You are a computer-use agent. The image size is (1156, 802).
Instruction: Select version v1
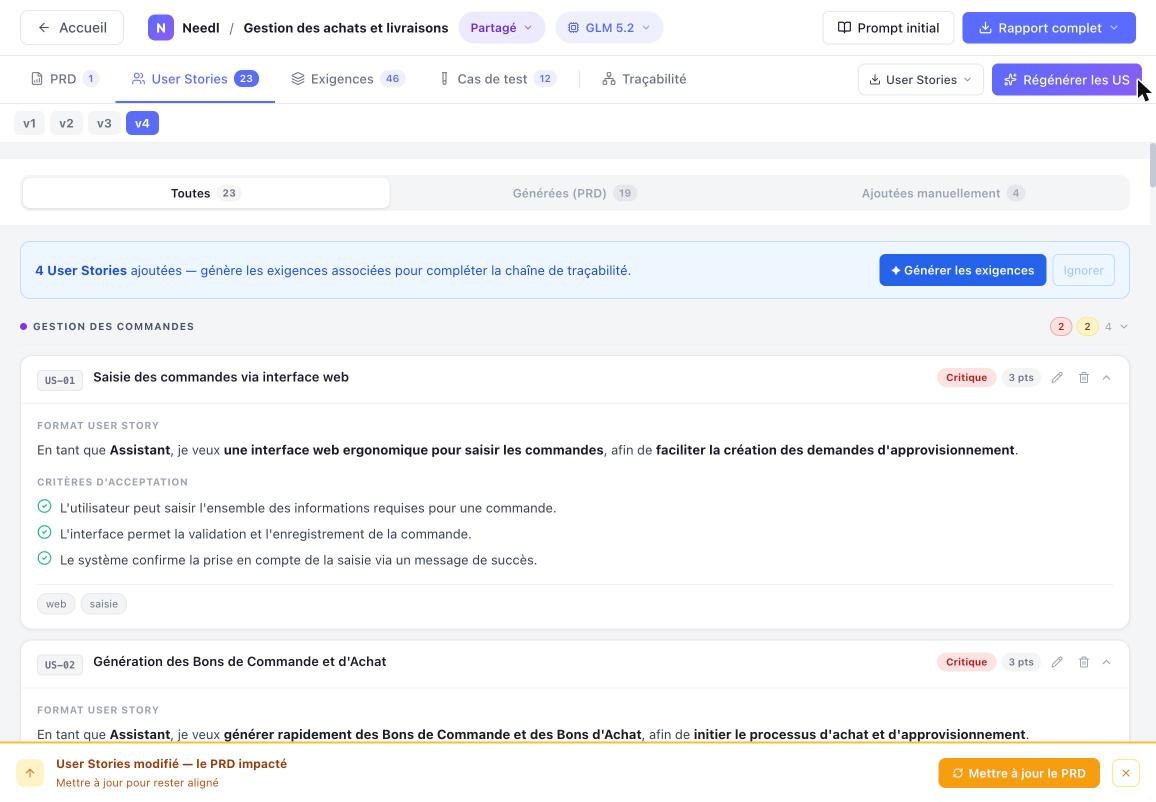[x=29, y=123]
